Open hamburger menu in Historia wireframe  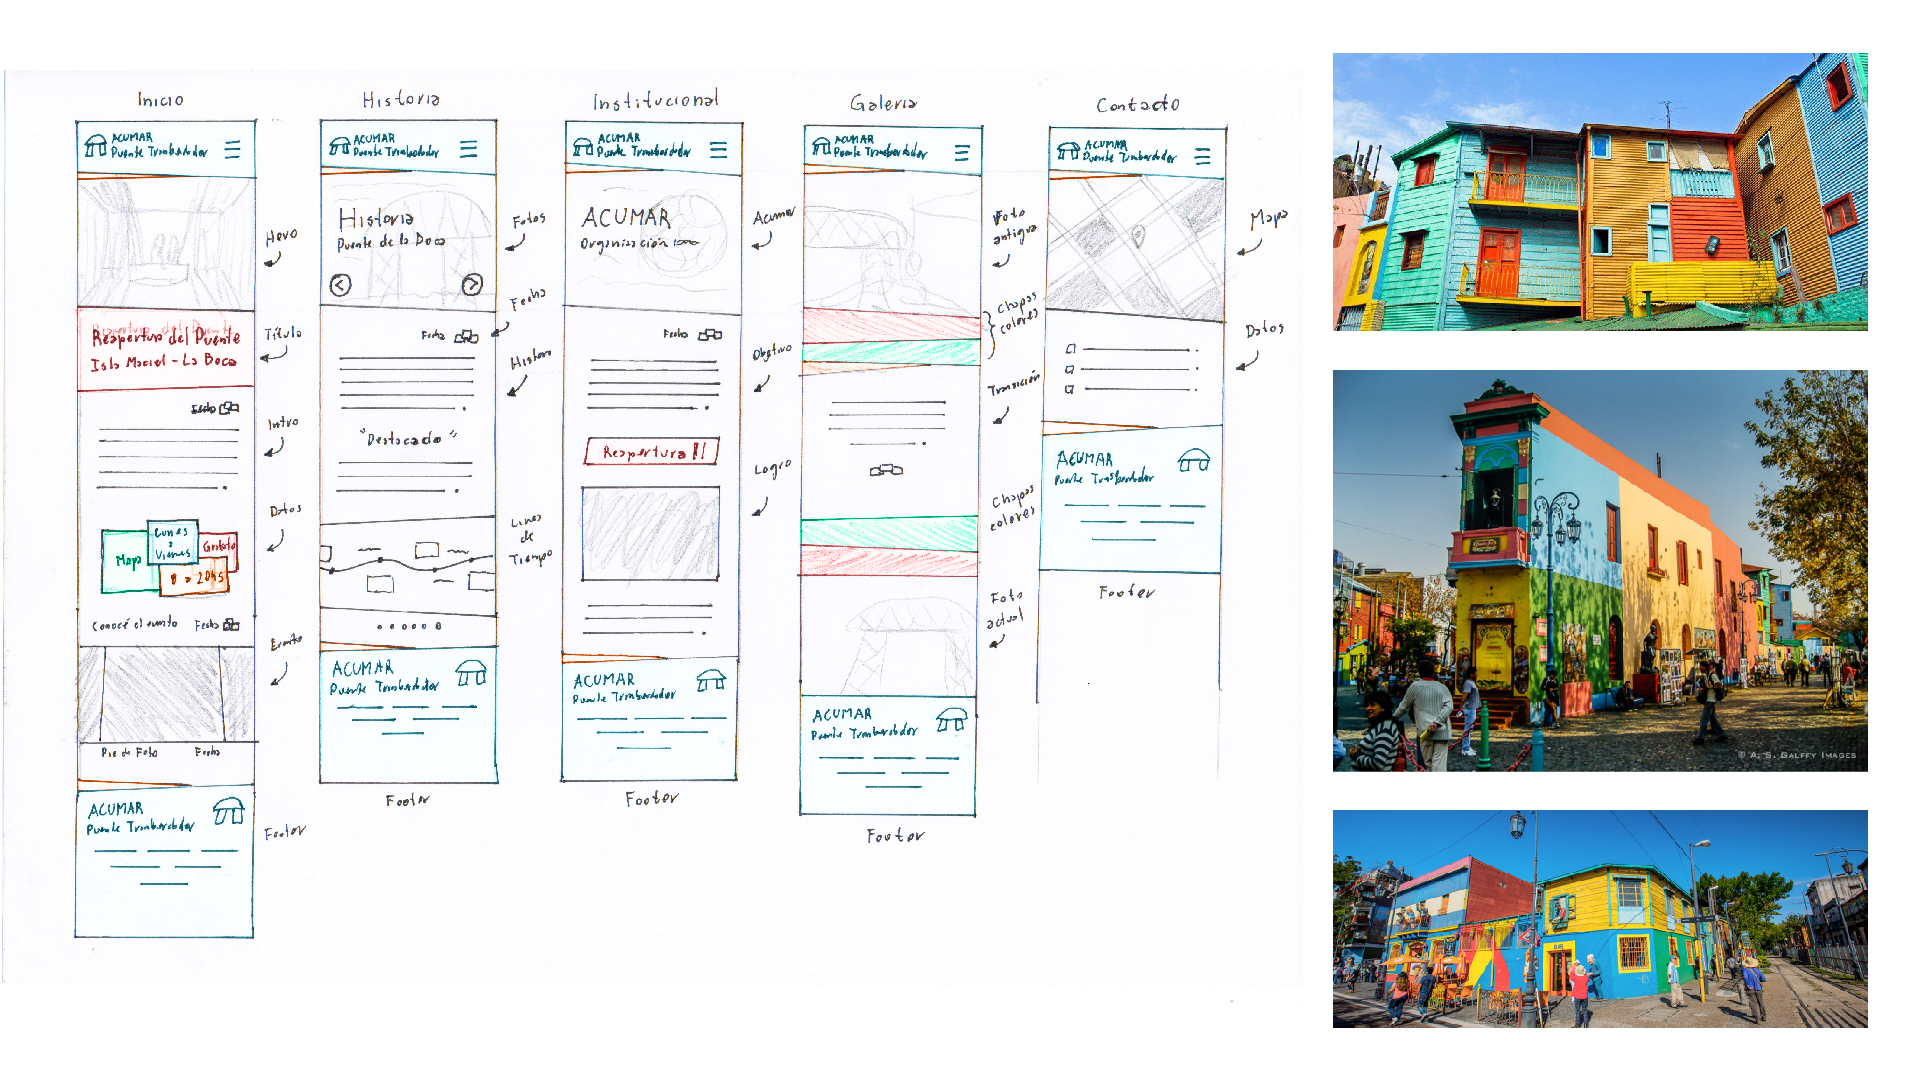468,149
